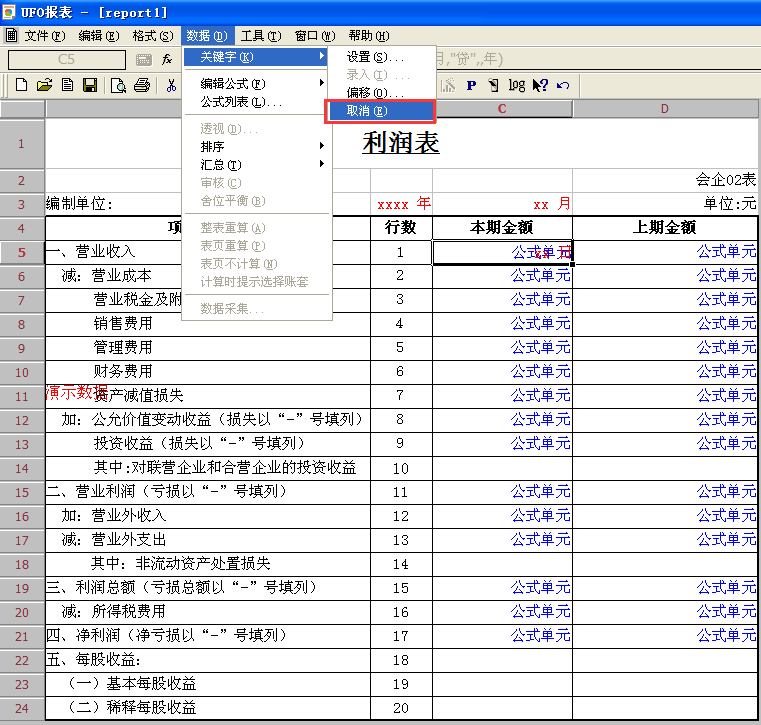Click the Cut scissors icon

(171, 86)
